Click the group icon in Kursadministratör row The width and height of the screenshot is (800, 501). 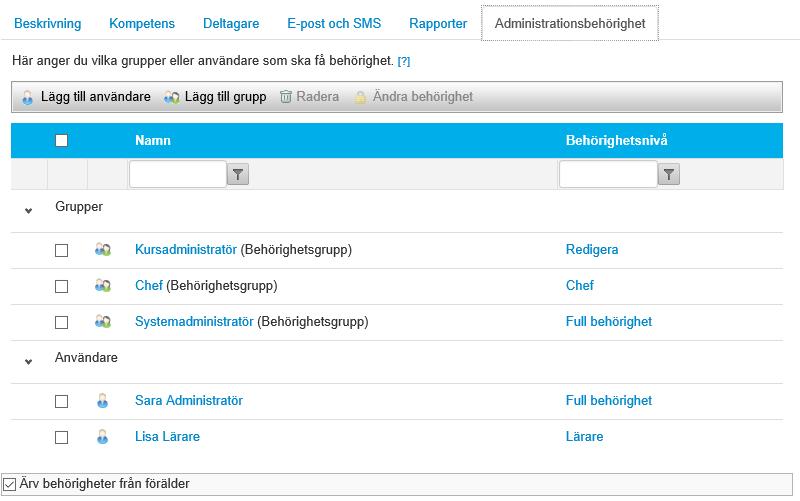click(x=103, y=249)
